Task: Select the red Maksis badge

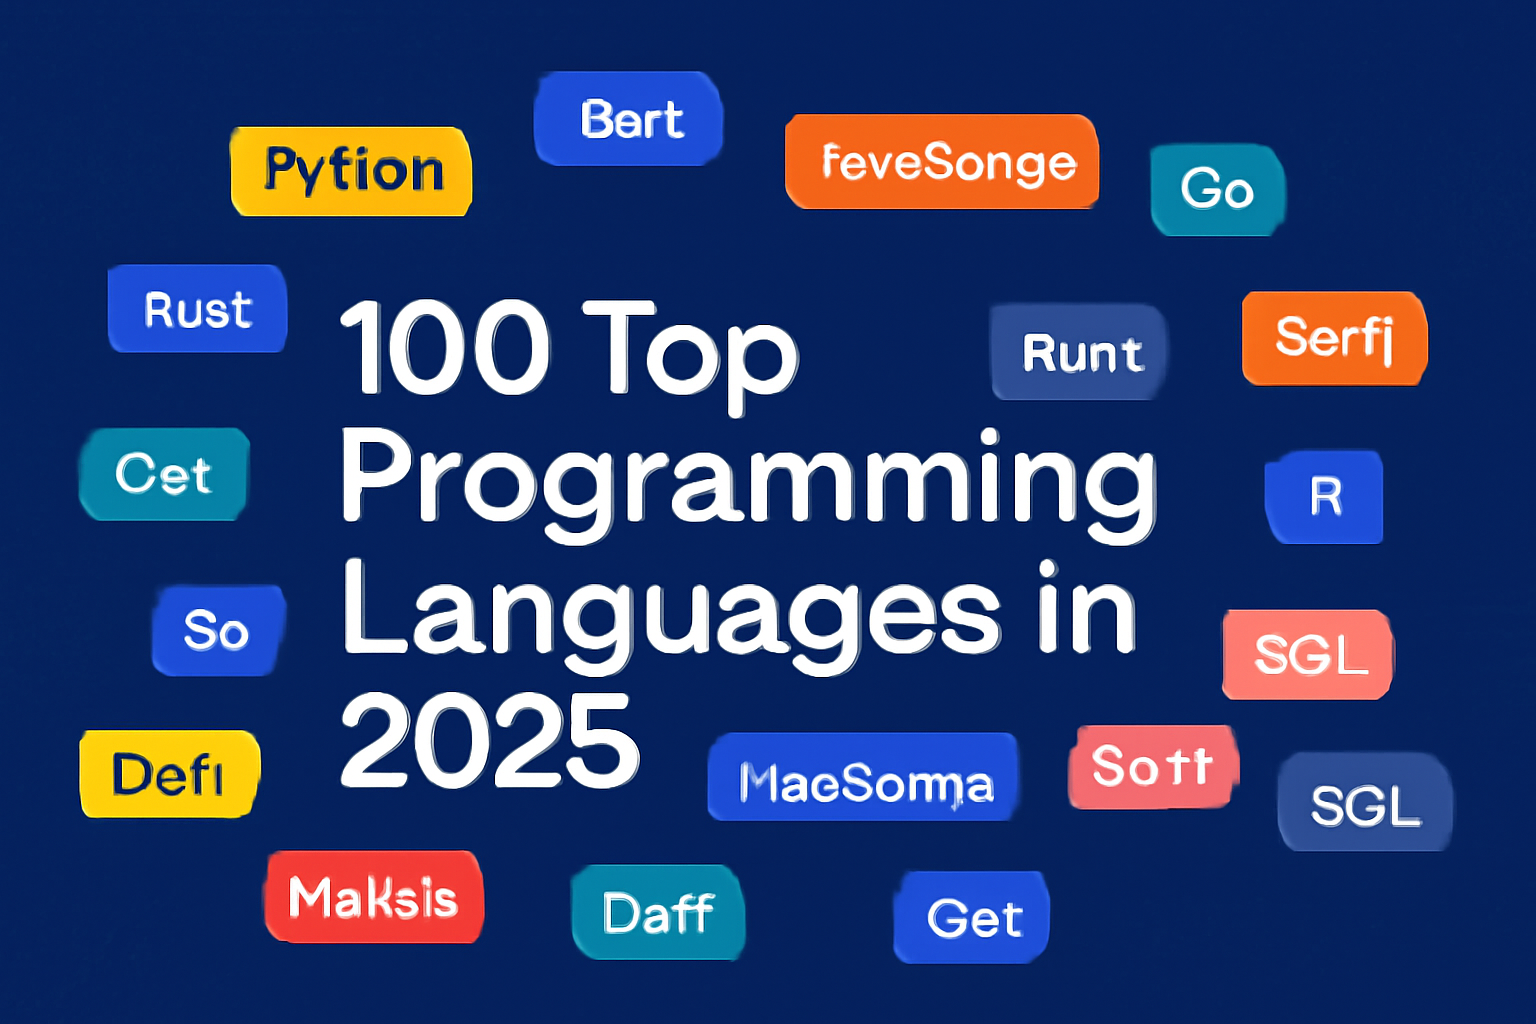Action: (x=373, y=898)
